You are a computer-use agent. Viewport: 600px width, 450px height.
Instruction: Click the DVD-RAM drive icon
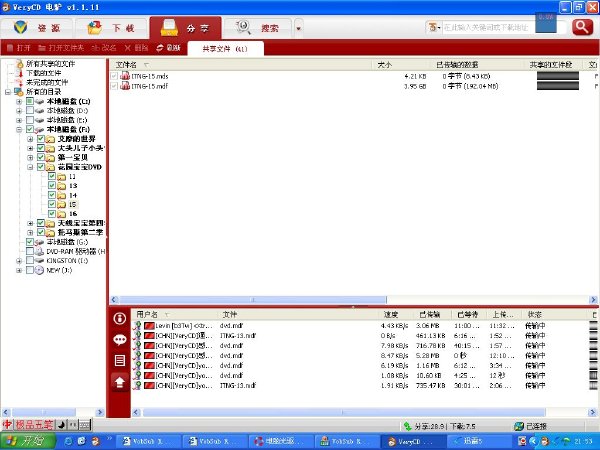point(39,251)
